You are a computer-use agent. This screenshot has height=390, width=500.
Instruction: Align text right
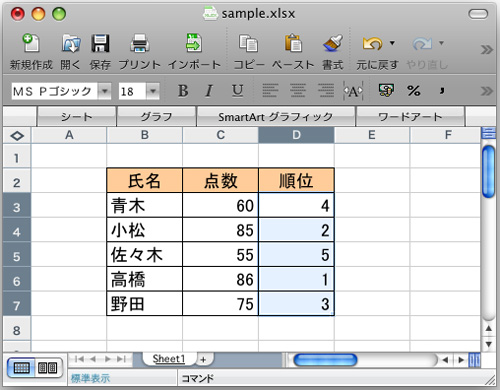click(x=326, y=91)
